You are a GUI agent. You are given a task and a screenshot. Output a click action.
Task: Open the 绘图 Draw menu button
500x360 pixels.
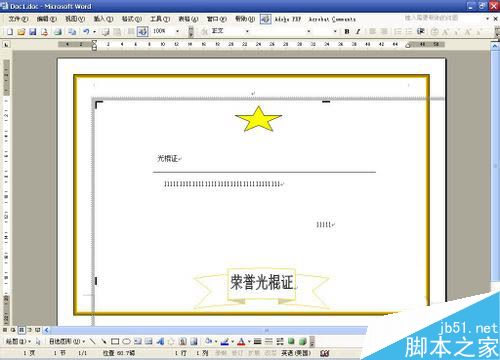point(18,341)
